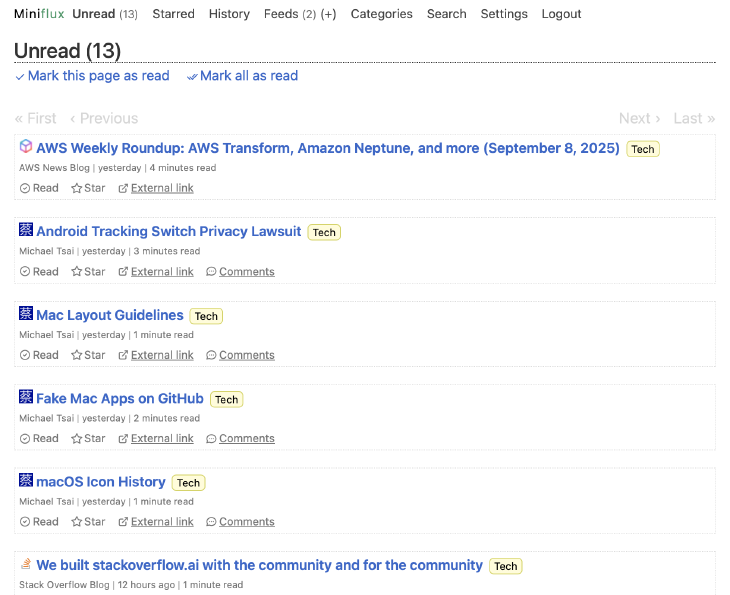
Task: Click Logout in the top menu
Action: click(561, 14)
